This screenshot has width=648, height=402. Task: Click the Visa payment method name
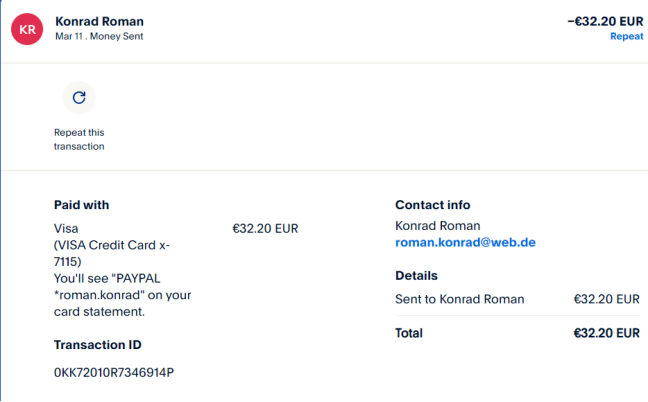pos(66,228)
